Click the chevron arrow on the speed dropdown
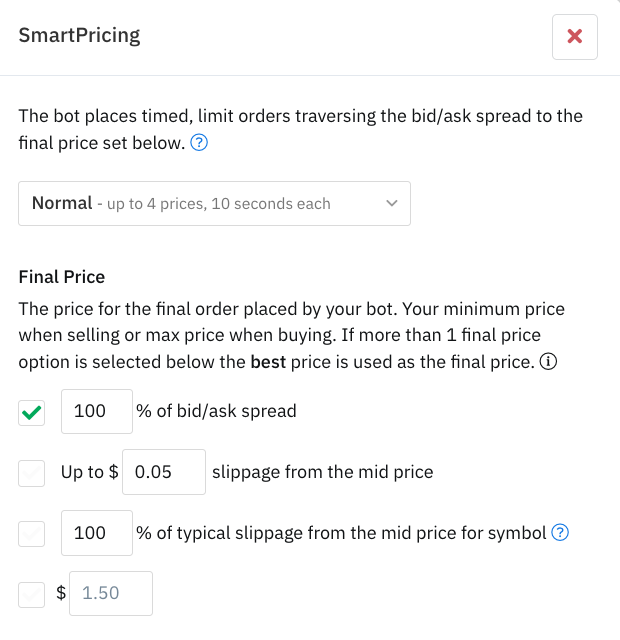 point(390,203)
